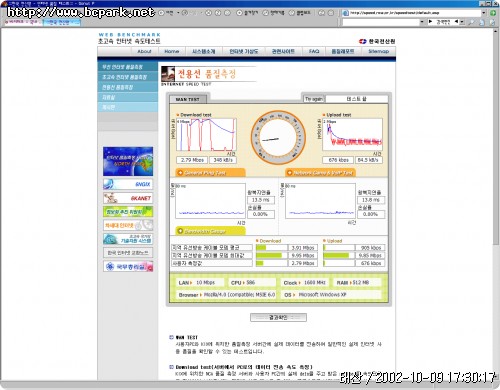
Task: Open the About menu item
Action: click(144, 51)
